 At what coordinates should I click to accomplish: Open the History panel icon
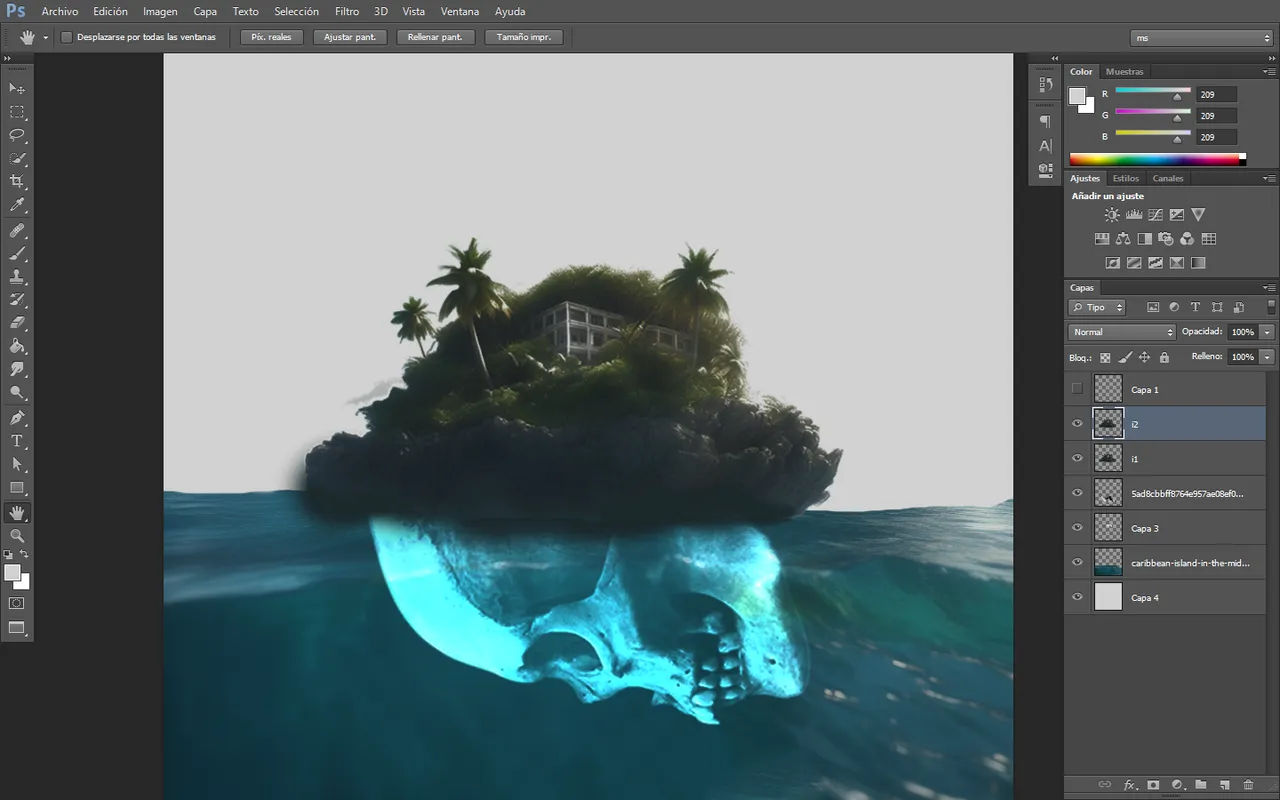tap(1045, 84)
